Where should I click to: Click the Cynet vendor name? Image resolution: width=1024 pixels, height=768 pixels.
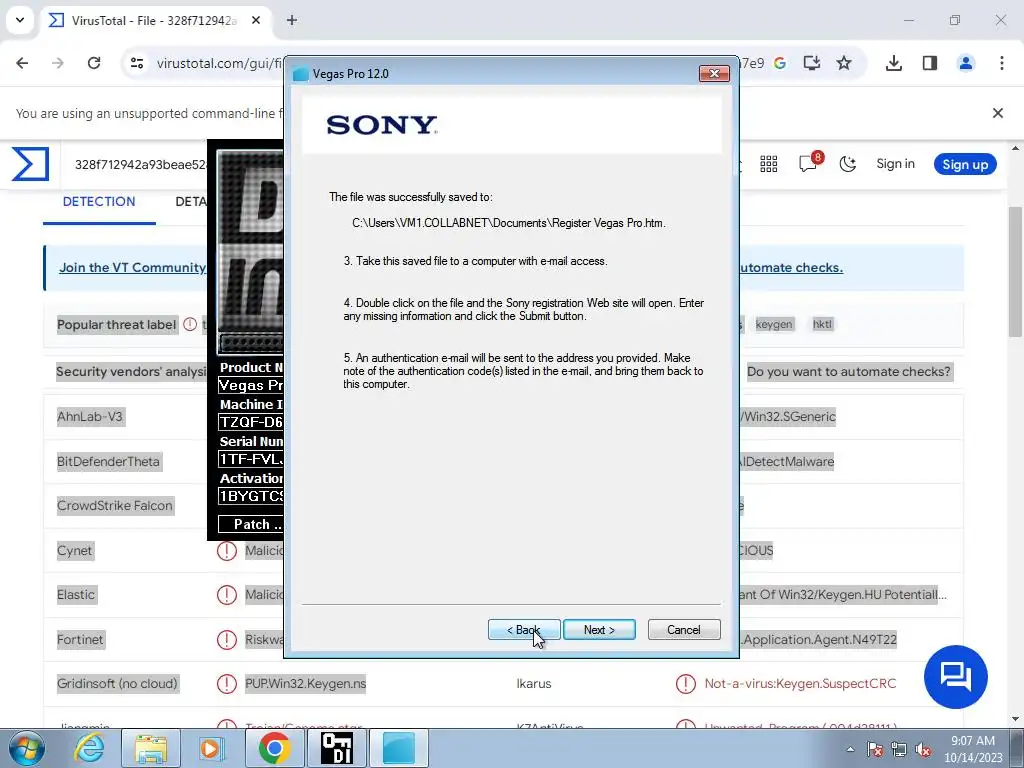click(74, 550)
